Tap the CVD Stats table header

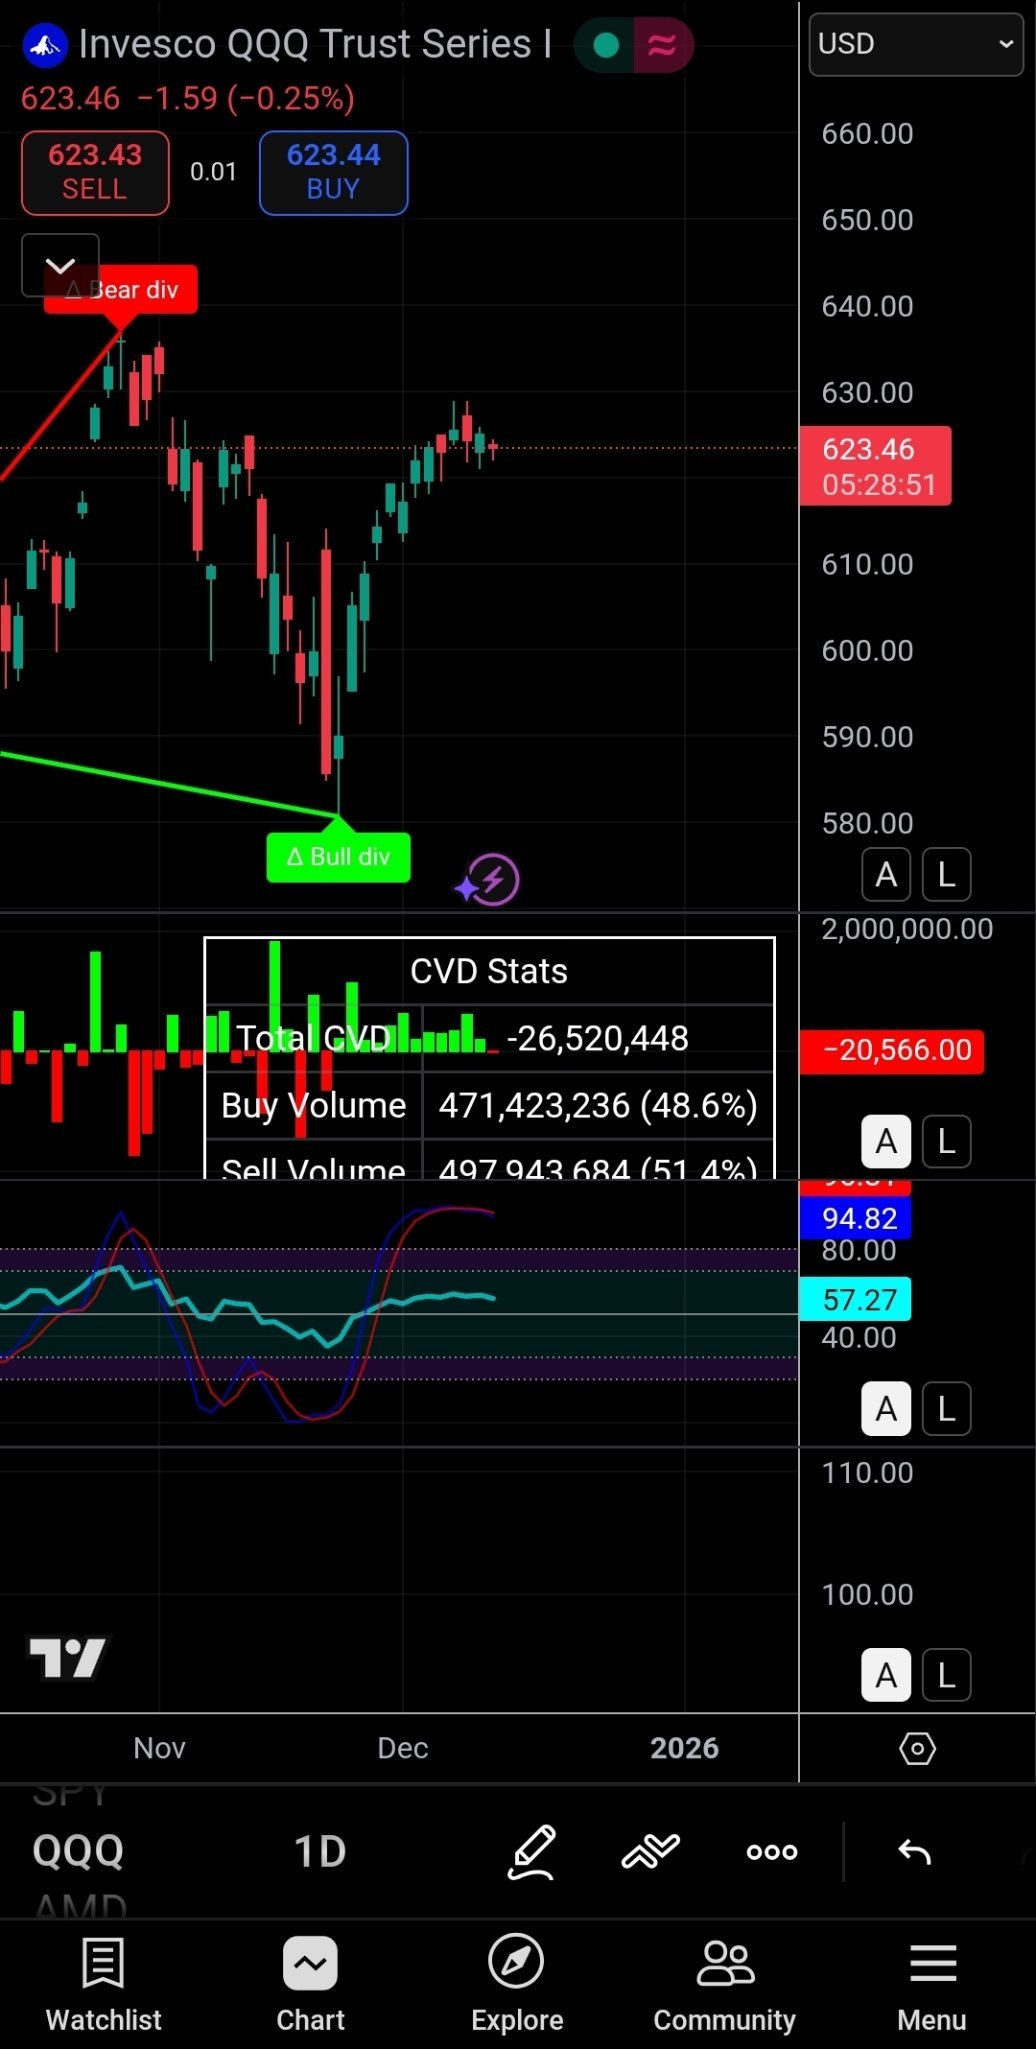[x=489, y=971]
